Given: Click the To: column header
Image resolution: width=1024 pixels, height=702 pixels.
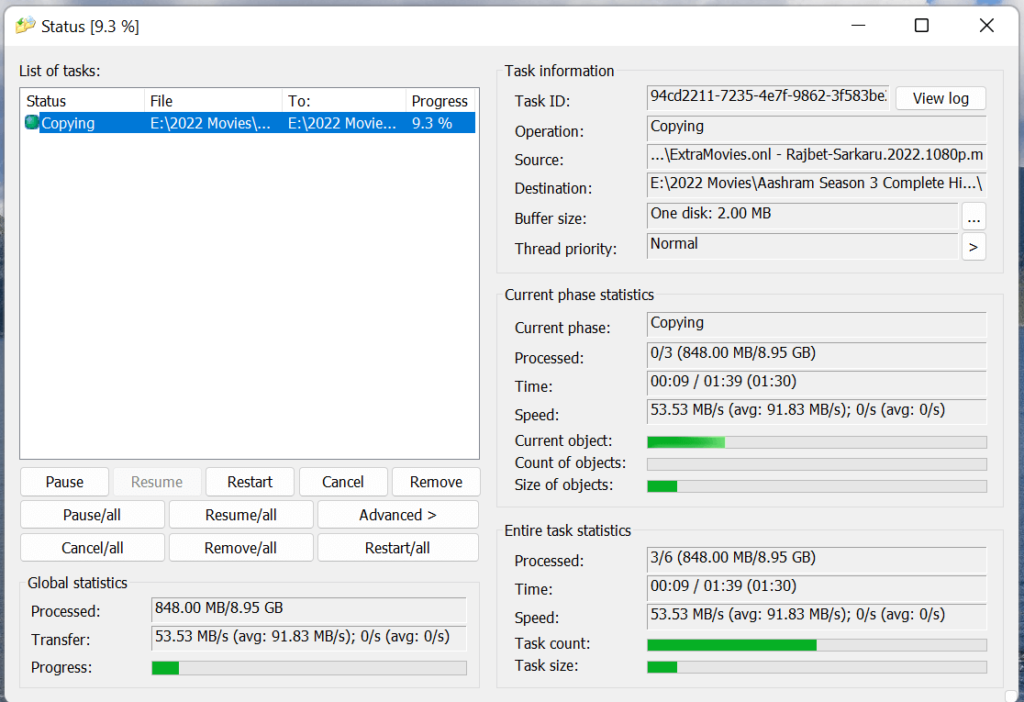Looking at the screenshot, I should point(344,101).
